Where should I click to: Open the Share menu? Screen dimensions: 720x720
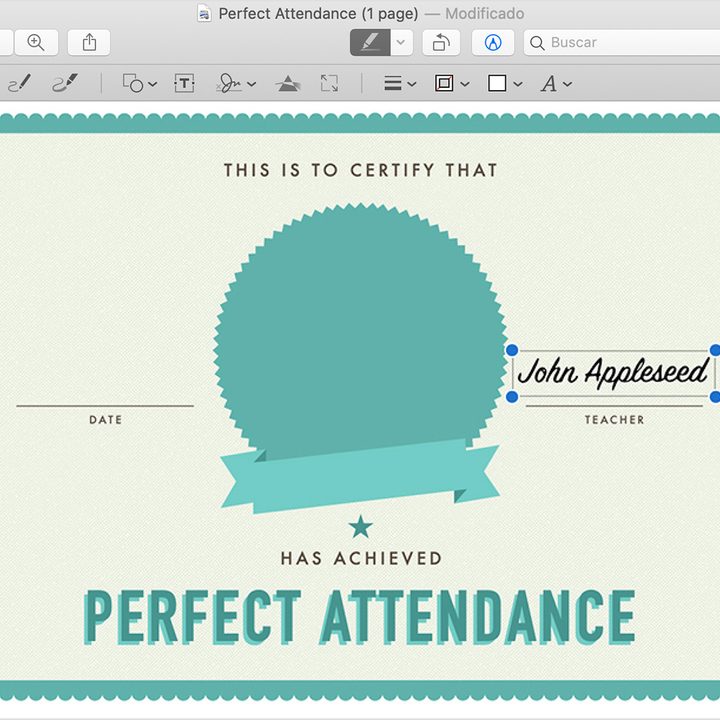89,42
